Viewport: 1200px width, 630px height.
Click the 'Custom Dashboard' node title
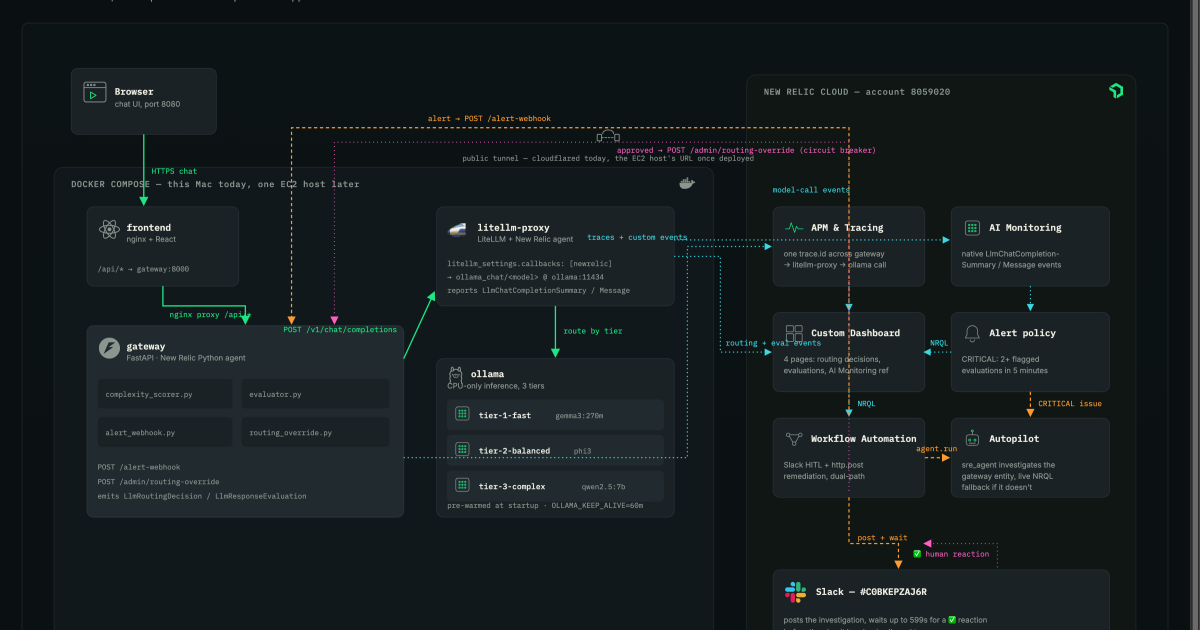pos(855,333)
